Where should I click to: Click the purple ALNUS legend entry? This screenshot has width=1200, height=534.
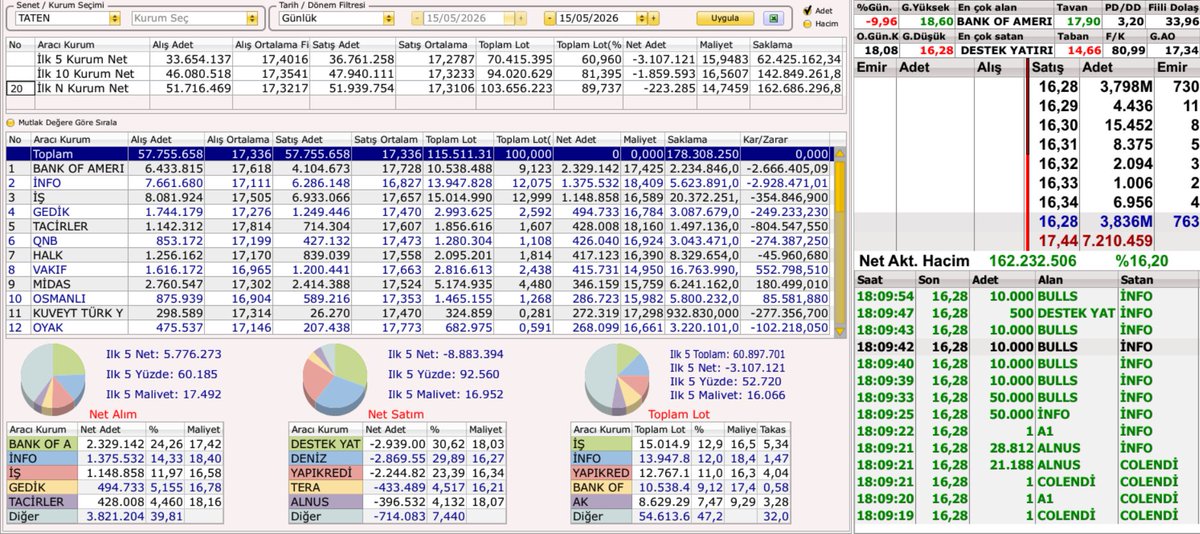click(324, 502)
